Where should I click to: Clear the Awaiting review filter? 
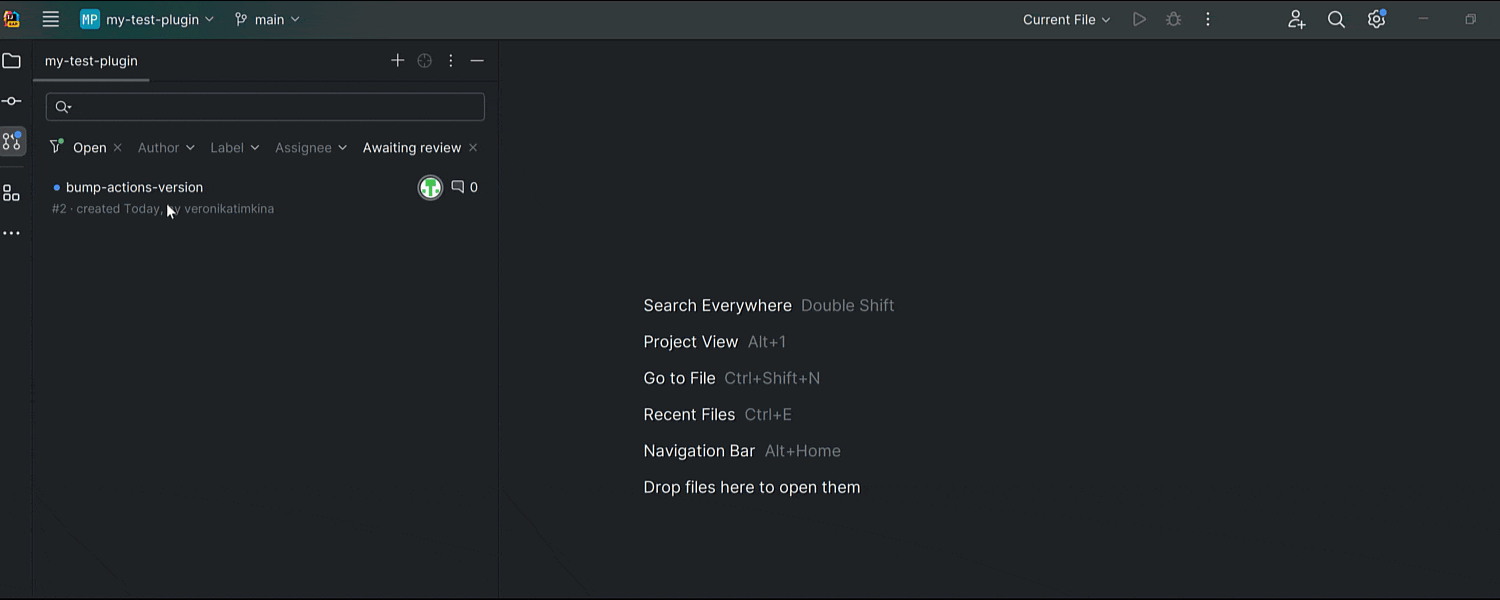pos(472,147)
